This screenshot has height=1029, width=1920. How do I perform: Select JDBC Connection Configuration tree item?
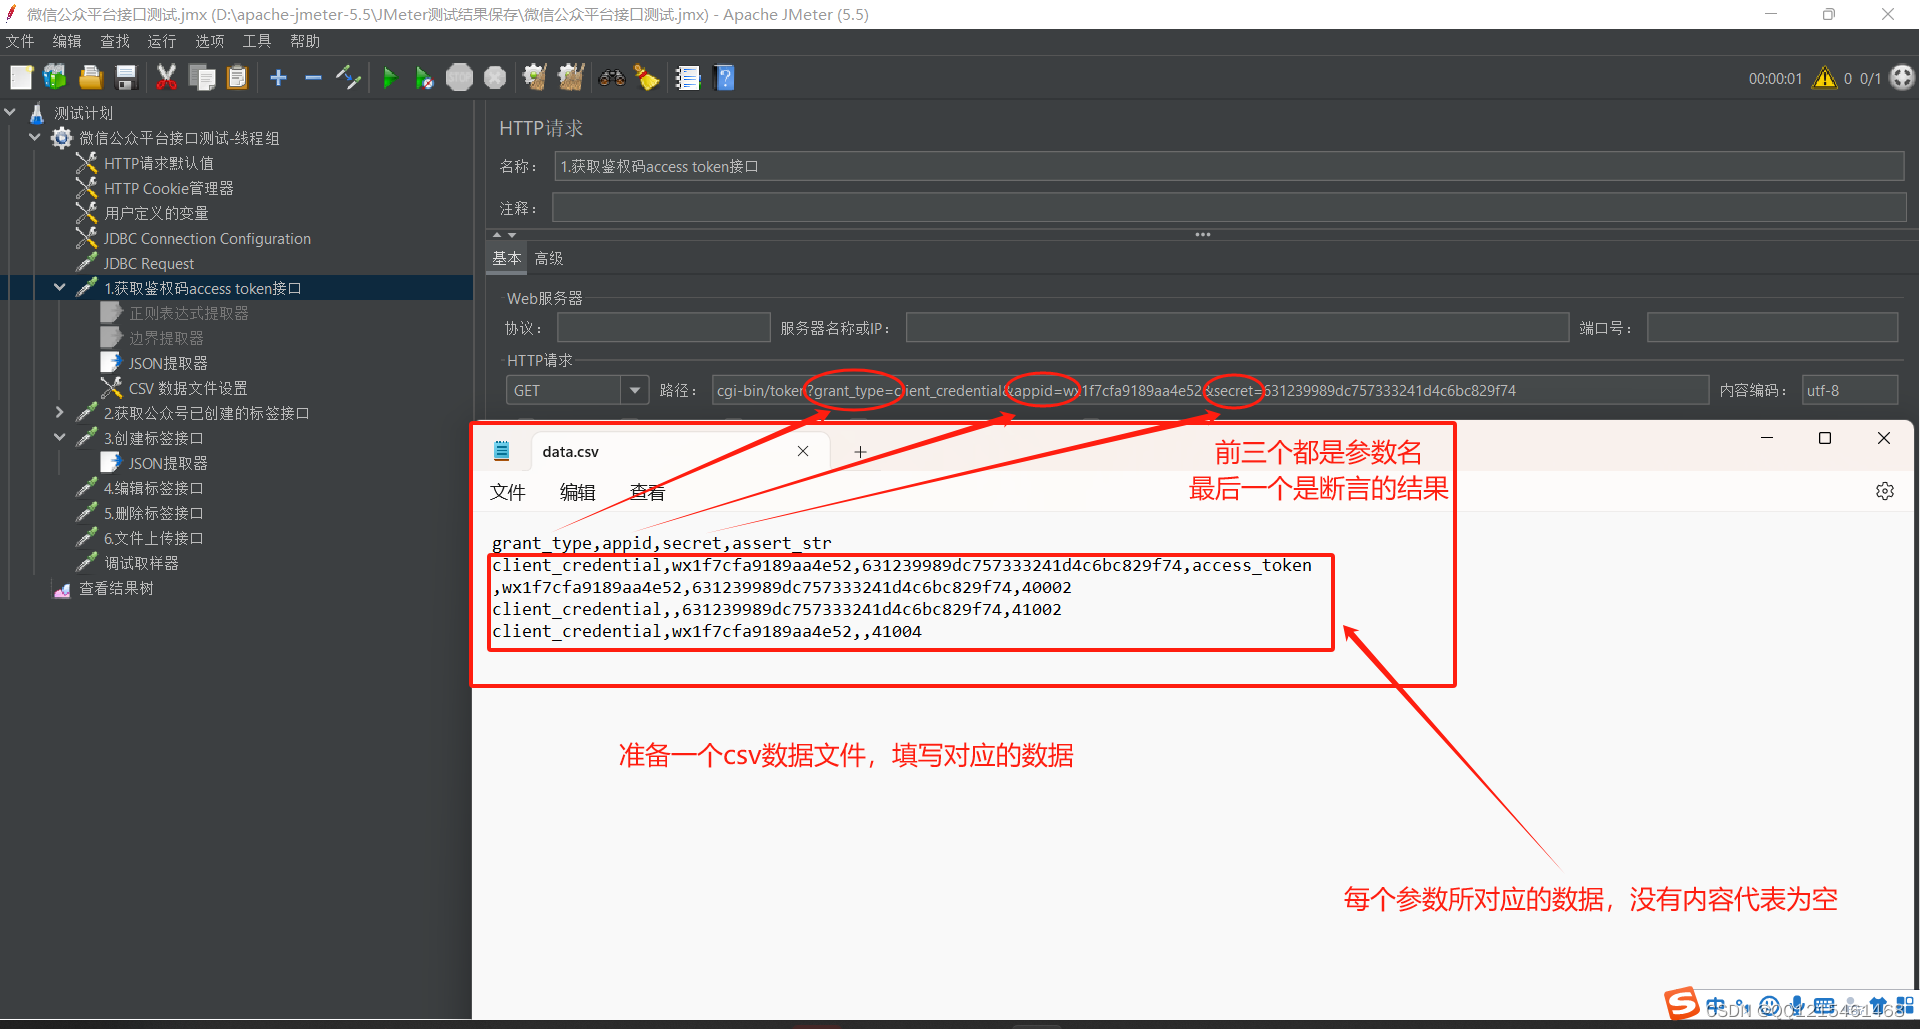point(207,238)
